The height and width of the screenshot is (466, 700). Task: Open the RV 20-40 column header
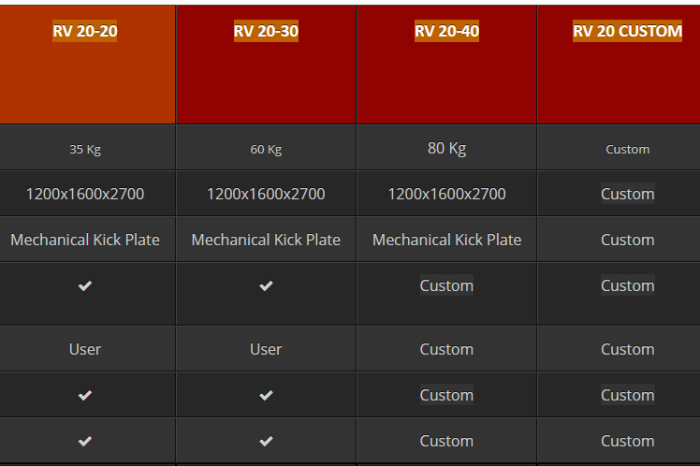click(447, 31)
